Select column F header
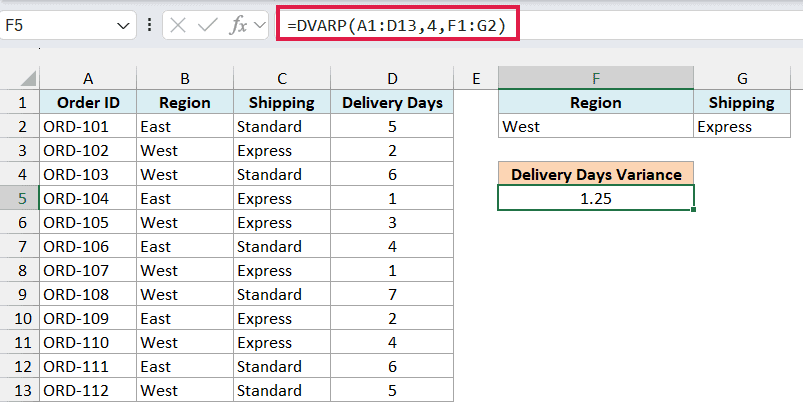803x402 pixels. click(x=596, y=78)
